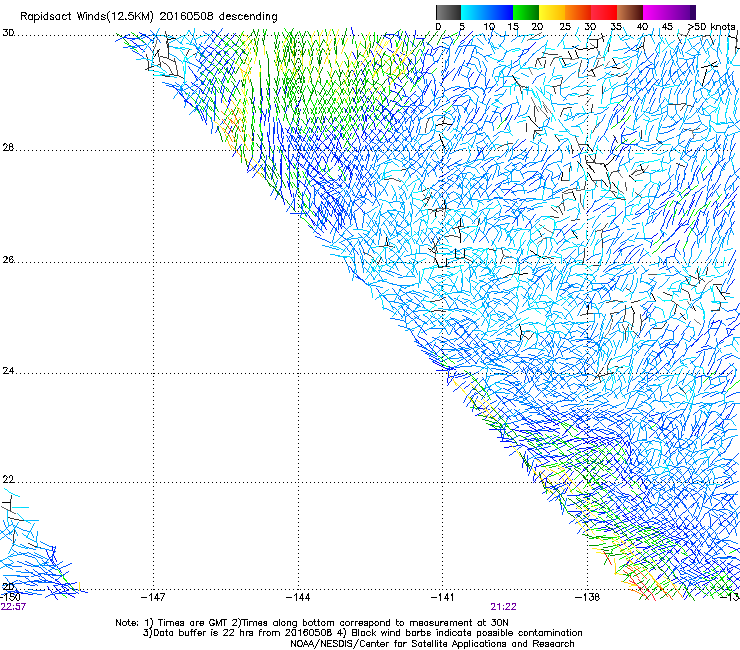Click the 'Data buffer is 22 hrs' note

point(362,633)
